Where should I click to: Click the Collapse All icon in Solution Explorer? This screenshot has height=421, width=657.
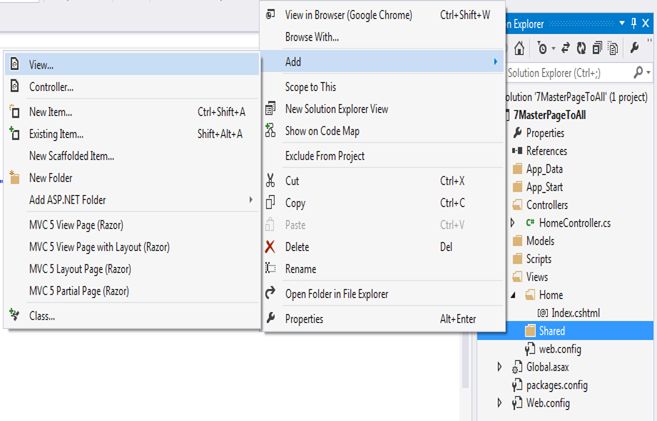(597, 48)
